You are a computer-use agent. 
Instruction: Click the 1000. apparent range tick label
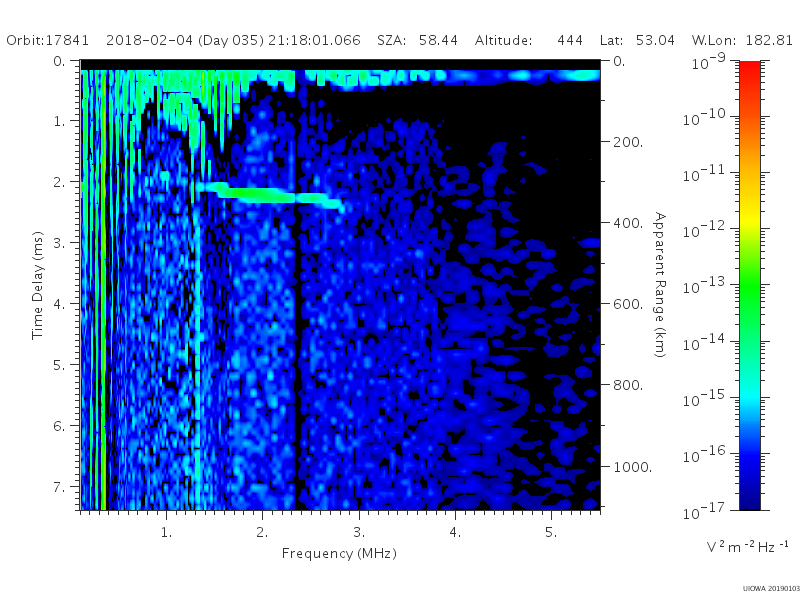(633, 467)
